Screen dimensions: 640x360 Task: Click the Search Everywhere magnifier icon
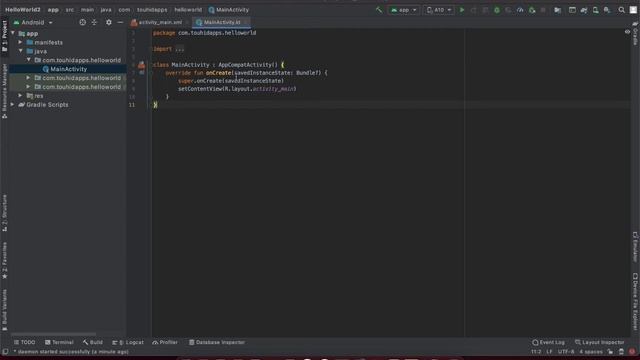[x=621, y=10]
